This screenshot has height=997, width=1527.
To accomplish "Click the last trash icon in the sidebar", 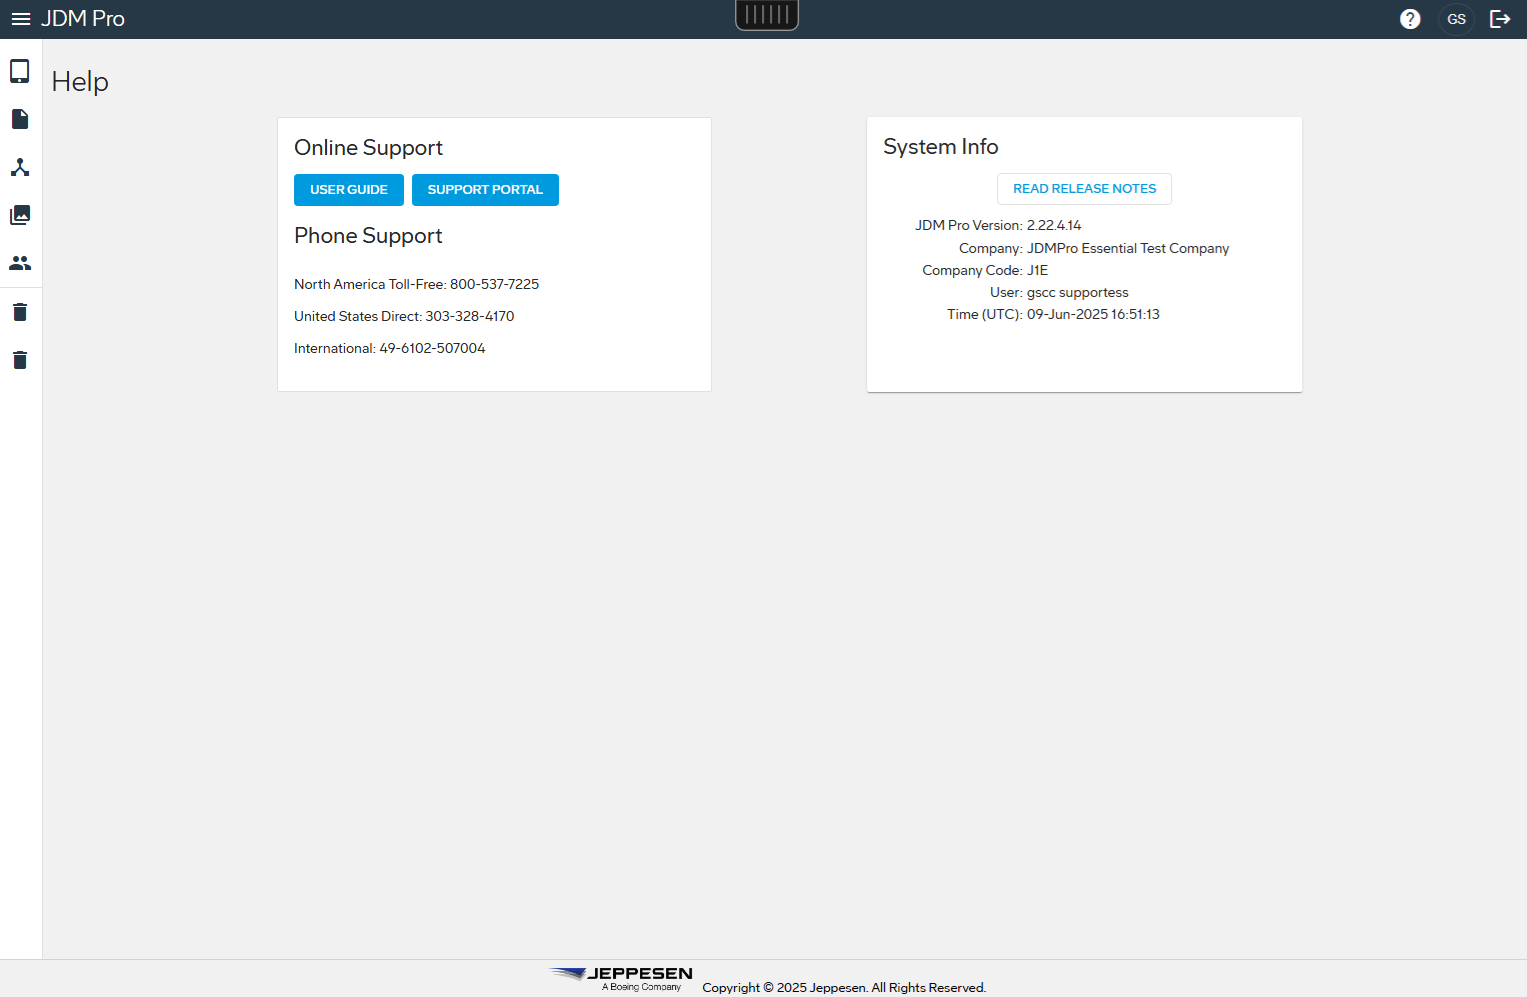I will tap(20, 360).
